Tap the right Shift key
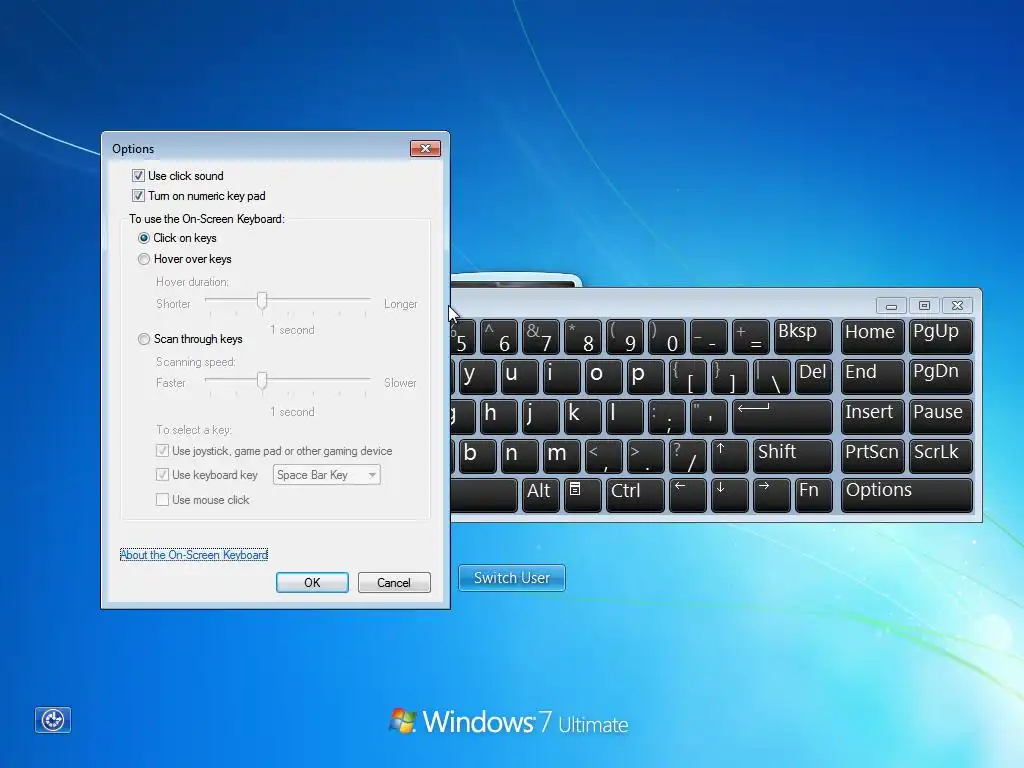Screen dimensions: 1024x768 coord(793,456)
